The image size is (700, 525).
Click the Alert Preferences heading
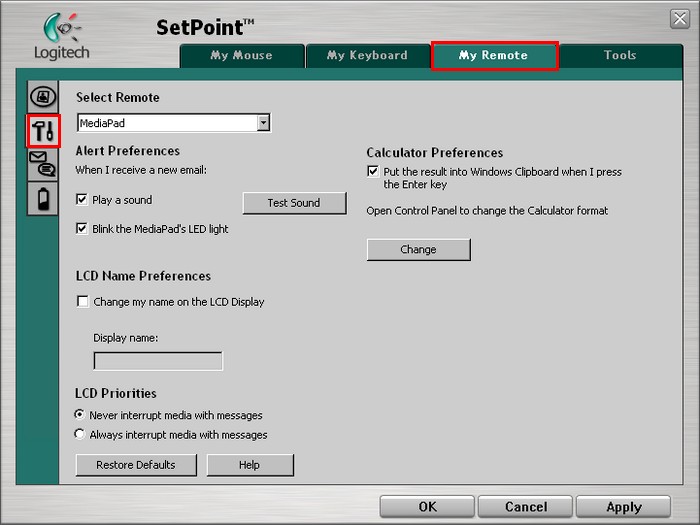[128, 151]
